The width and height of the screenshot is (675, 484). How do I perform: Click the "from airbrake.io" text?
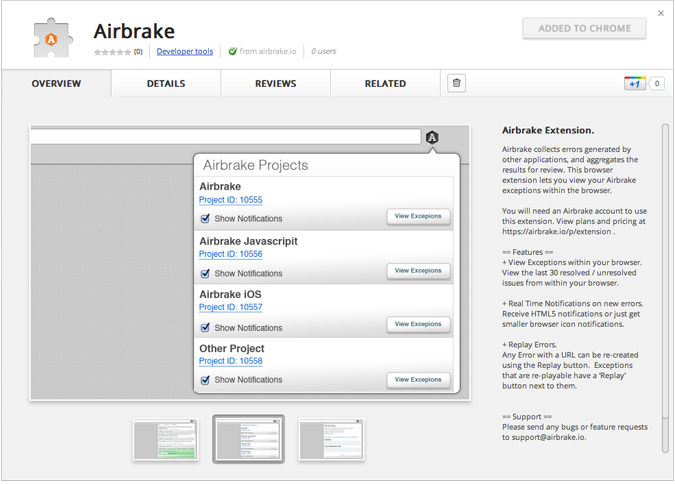[268, 51]
